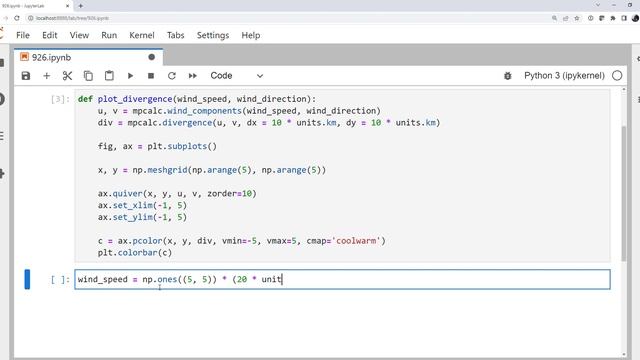Screen dimensions: 640x360
Task: Open the Help menu
Action: 251,36
